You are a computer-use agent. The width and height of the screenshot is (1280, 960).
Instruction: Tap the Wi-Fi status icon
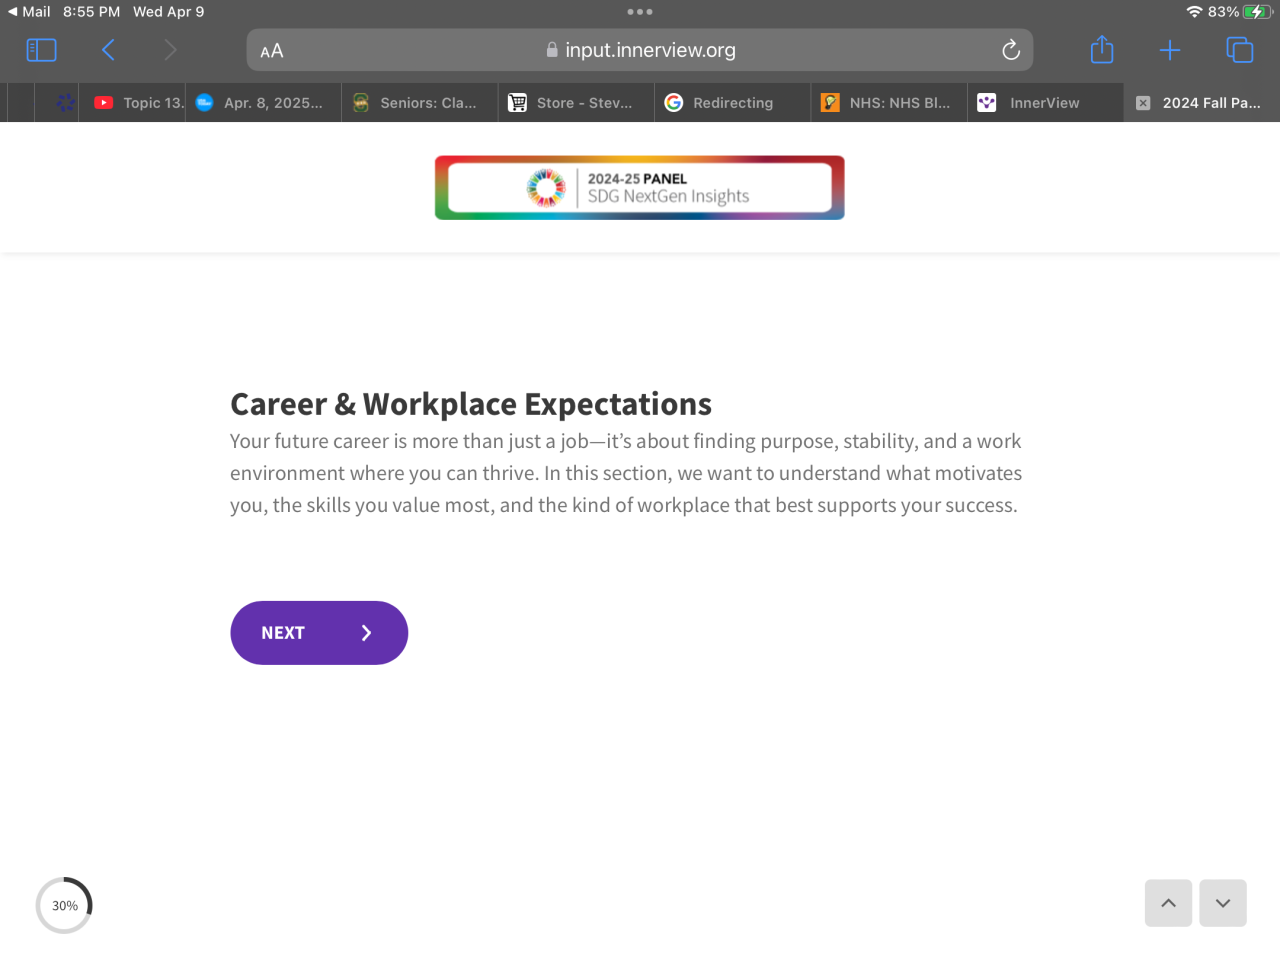[1194, 12]
